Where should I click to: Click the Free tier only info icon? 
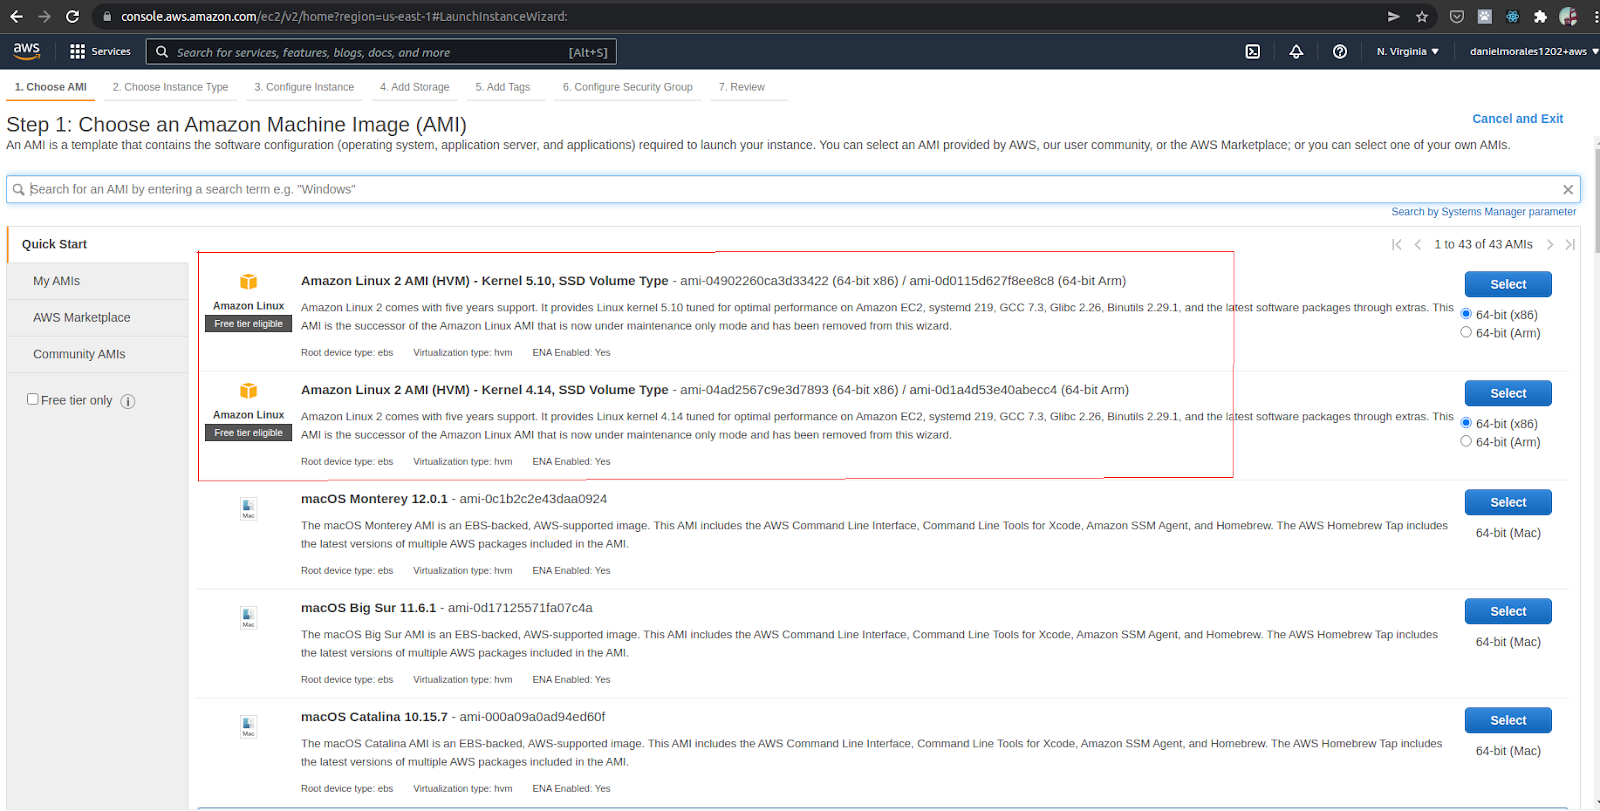pyautogui.click(x=128, y=401)
